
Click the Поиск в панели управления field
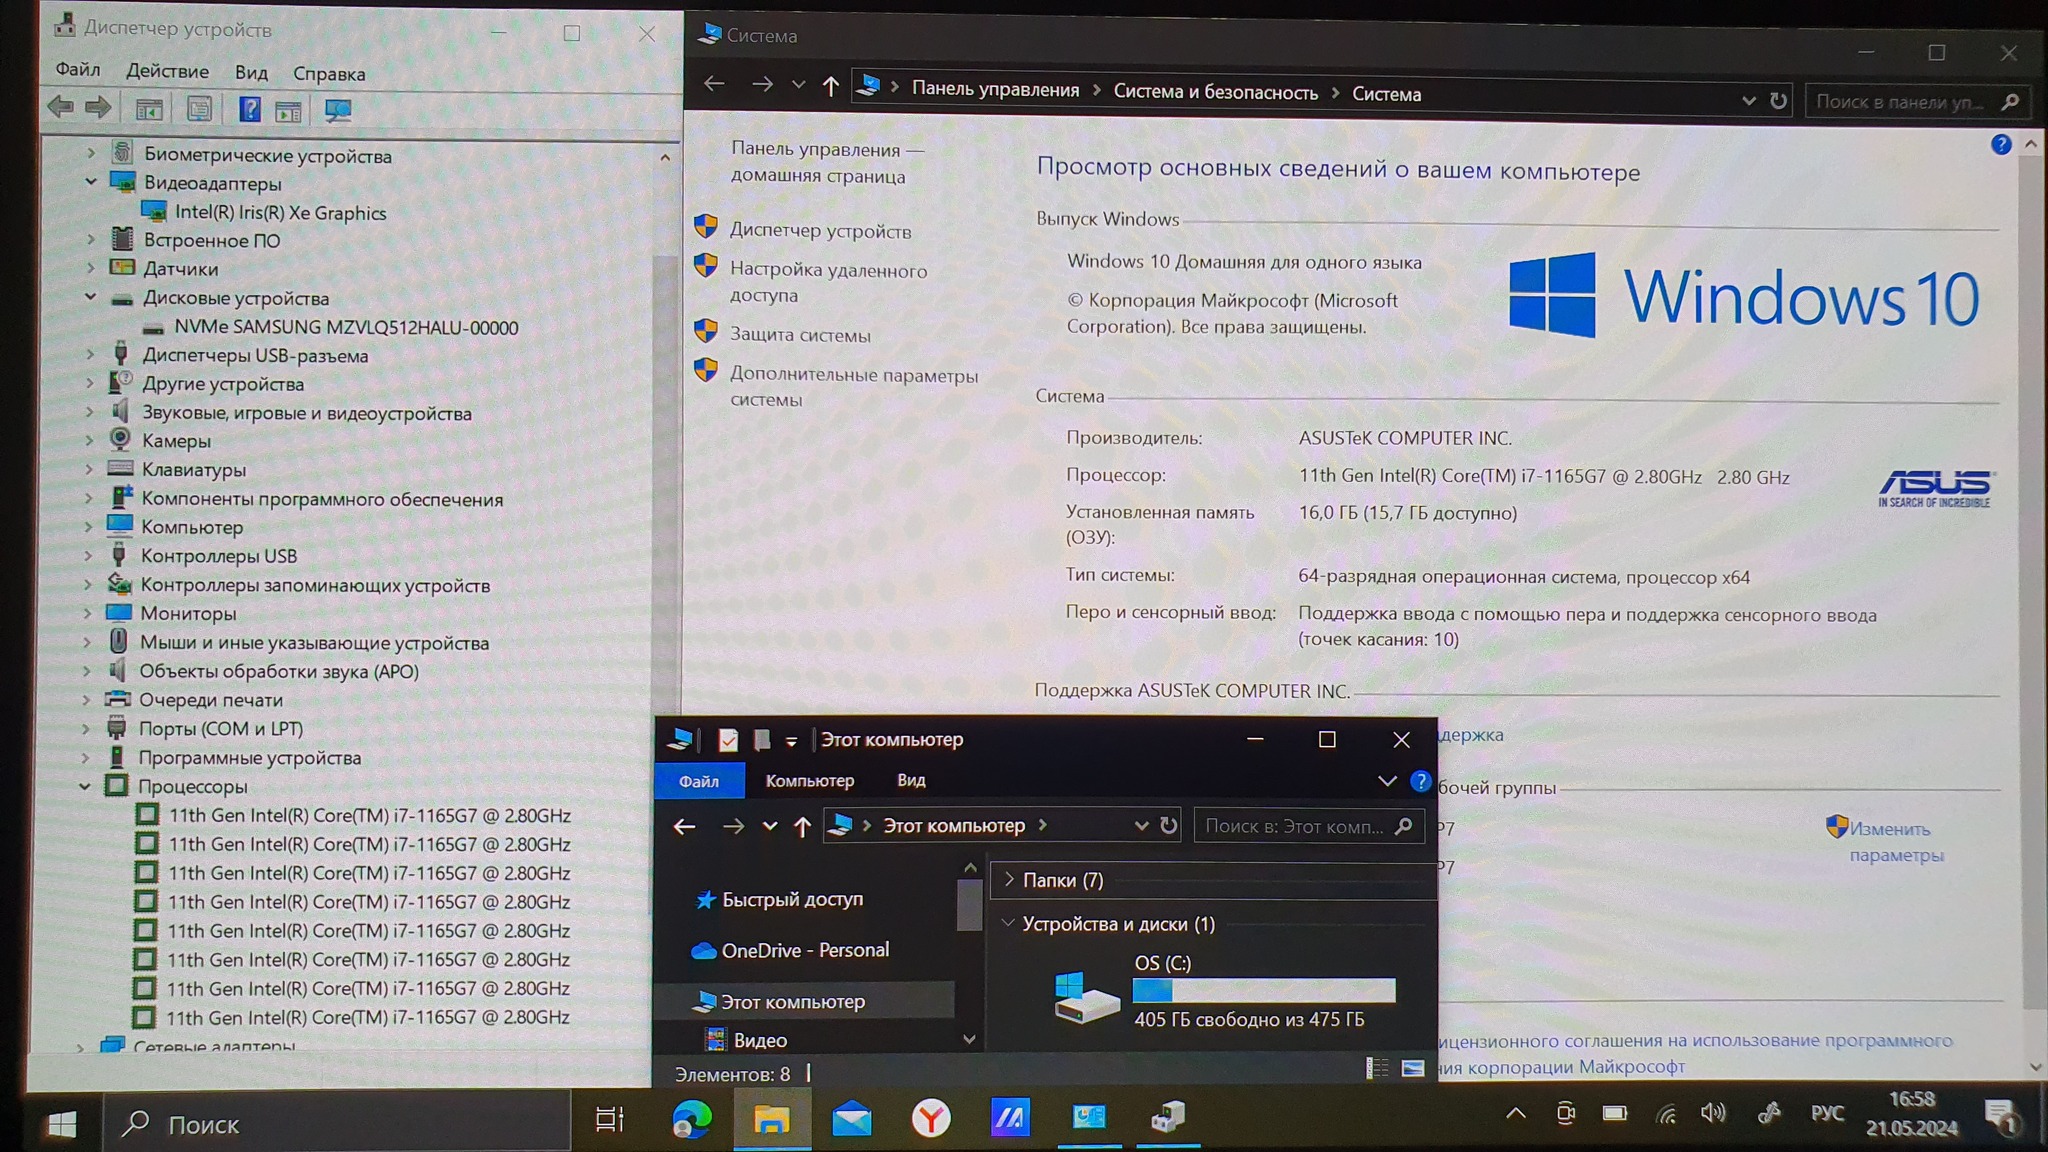click(x=1899, y=102)
